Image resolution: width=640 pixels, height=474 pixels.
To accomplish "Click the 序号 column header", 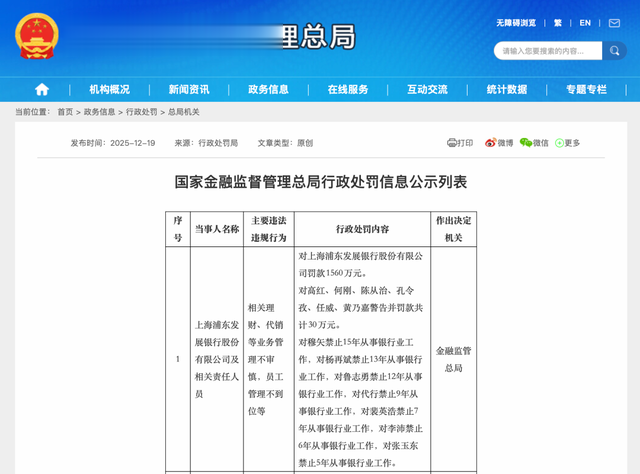I will [x=178, y=229].
